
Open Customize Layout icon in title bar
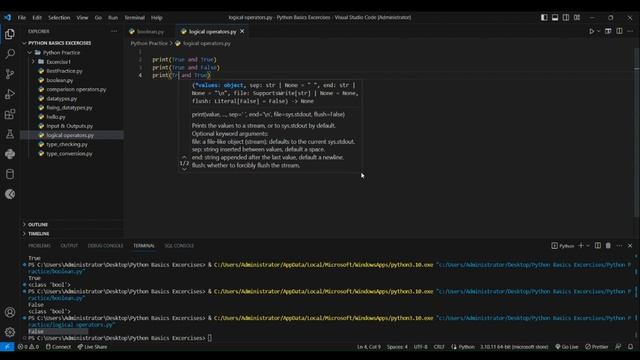click(x=577, y=18)
